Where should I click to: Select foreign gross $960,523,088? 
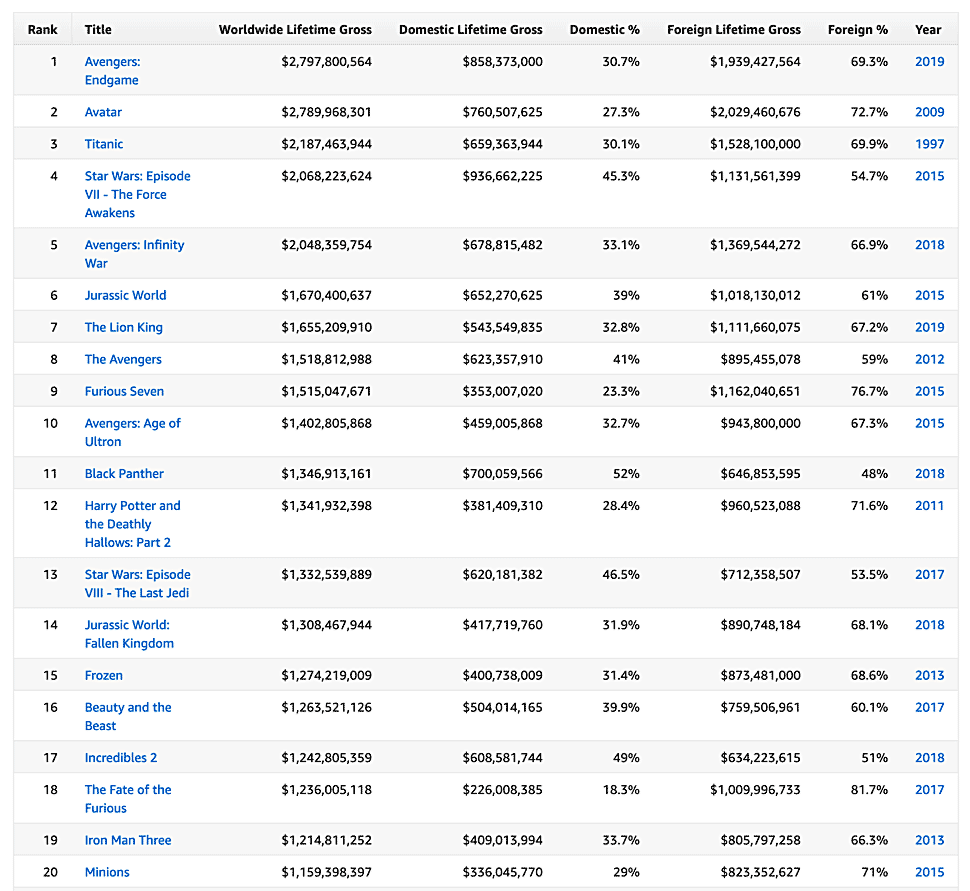760,506
